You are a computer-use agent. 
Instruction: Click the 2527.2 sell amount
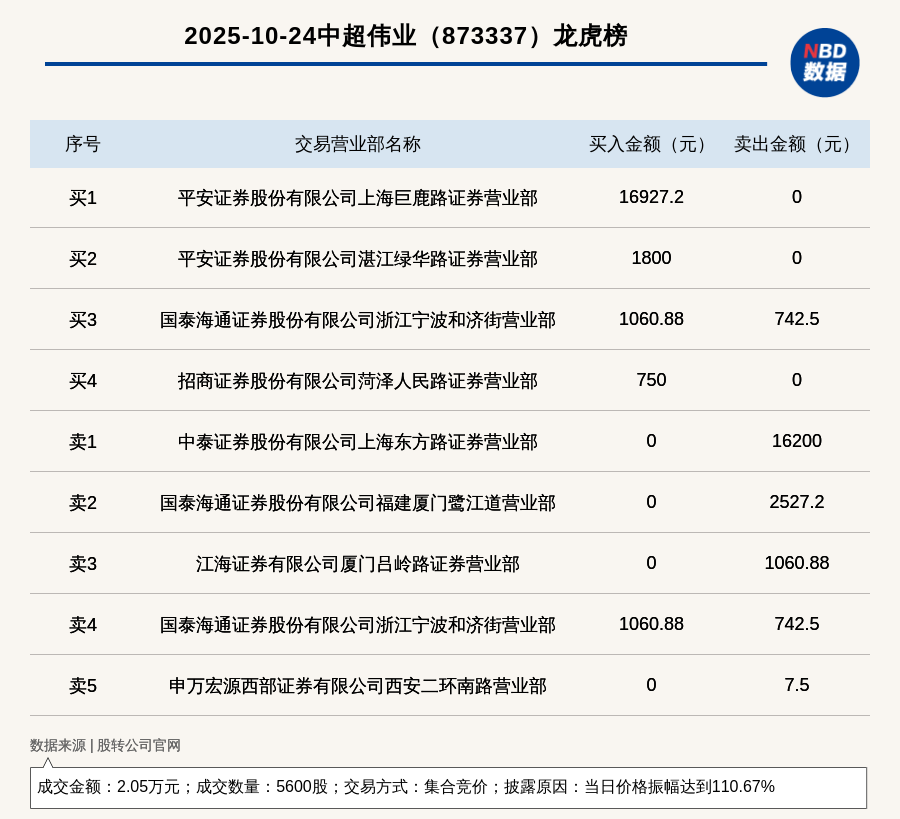tap(796, 502)
